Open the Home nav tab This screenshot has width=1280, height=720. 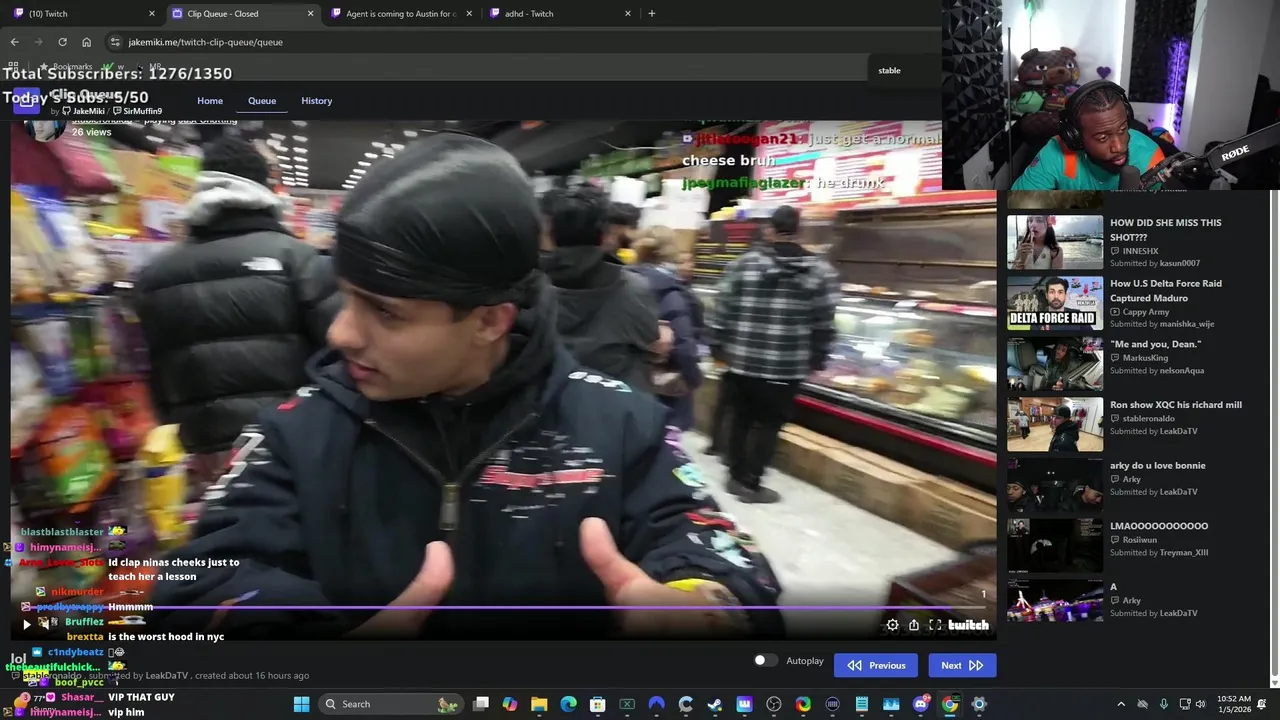coord(210,101)
